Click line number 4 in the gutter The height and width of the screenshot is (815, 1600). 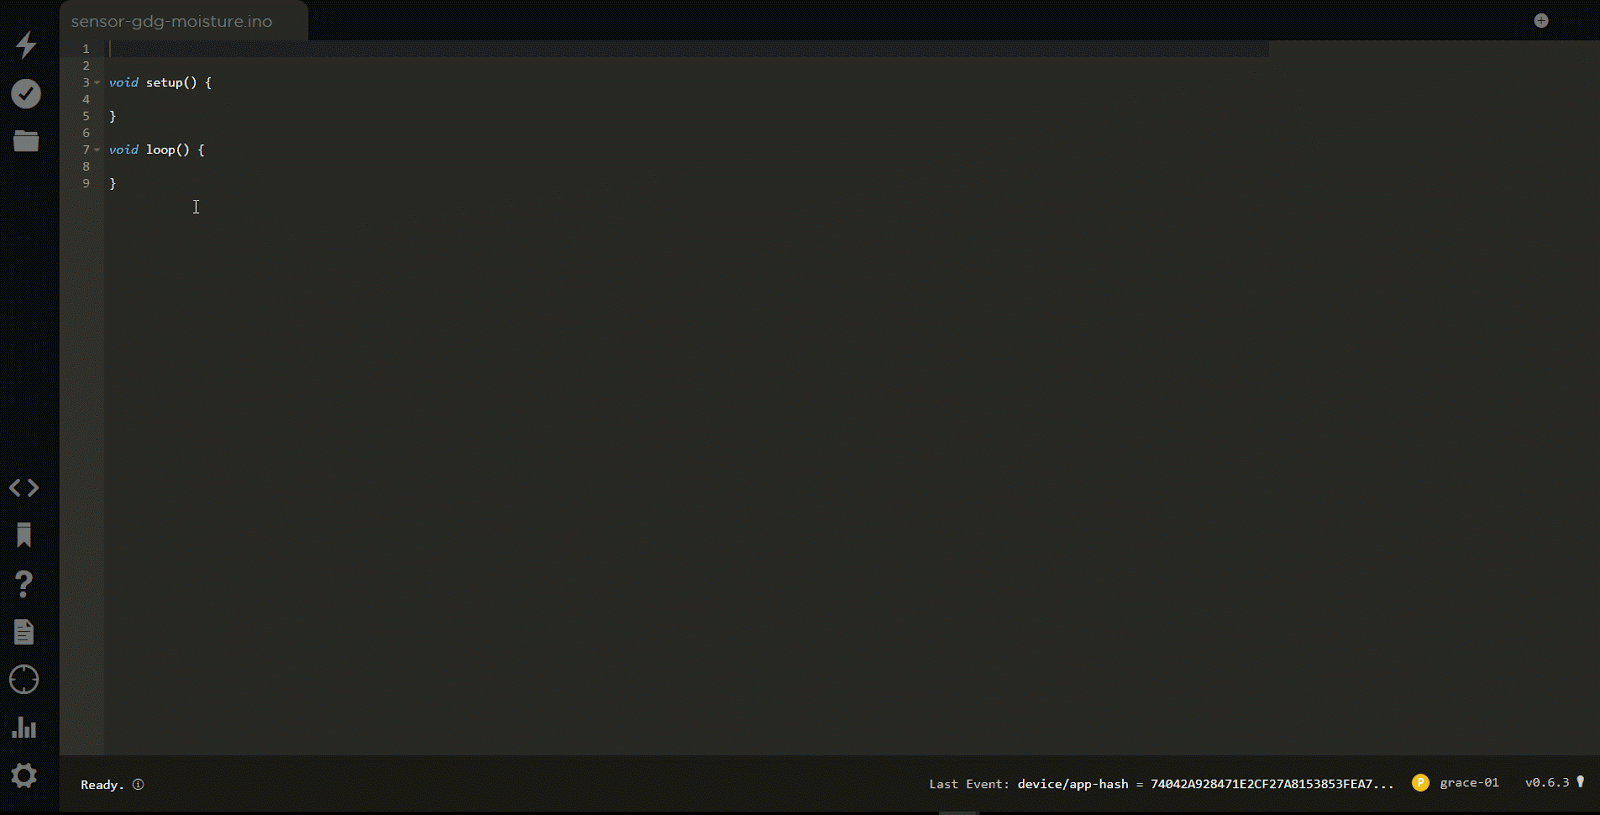point(86,99)
